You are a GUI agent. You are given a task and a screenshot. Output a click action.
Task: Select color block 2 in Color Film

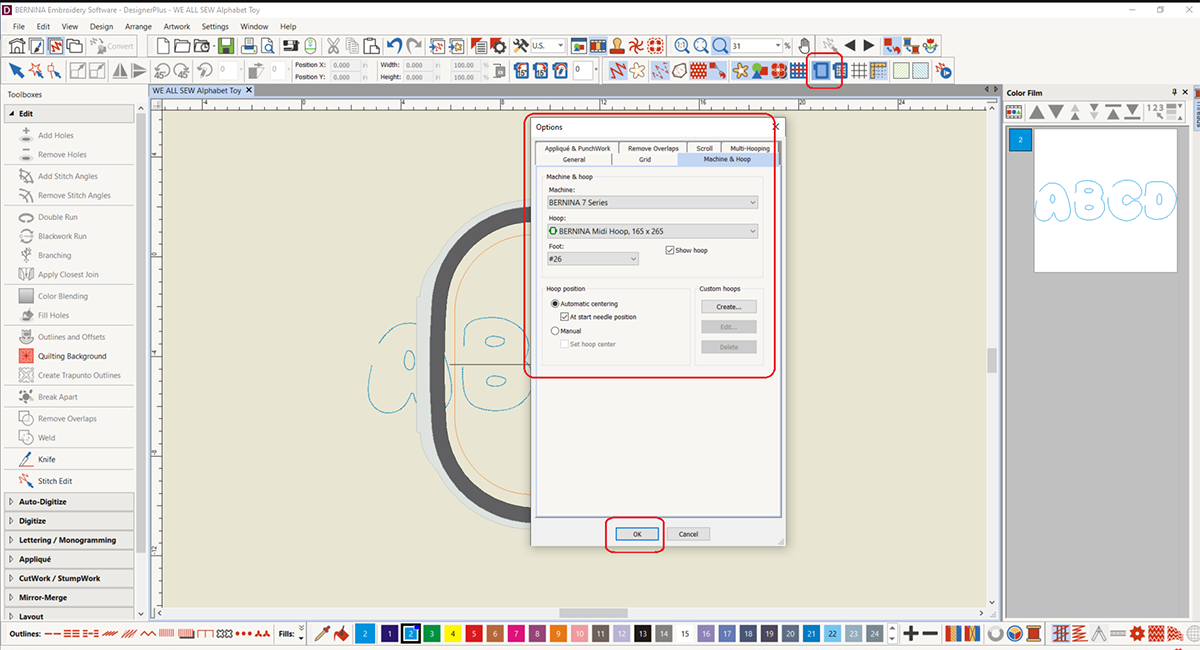[1019, 140]
